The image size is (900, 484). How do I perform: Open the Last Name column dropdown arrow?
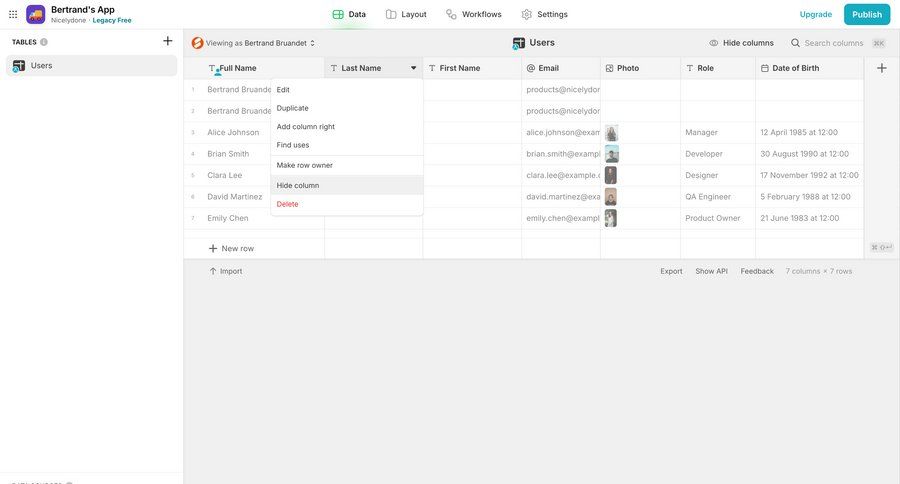[413, 68]
